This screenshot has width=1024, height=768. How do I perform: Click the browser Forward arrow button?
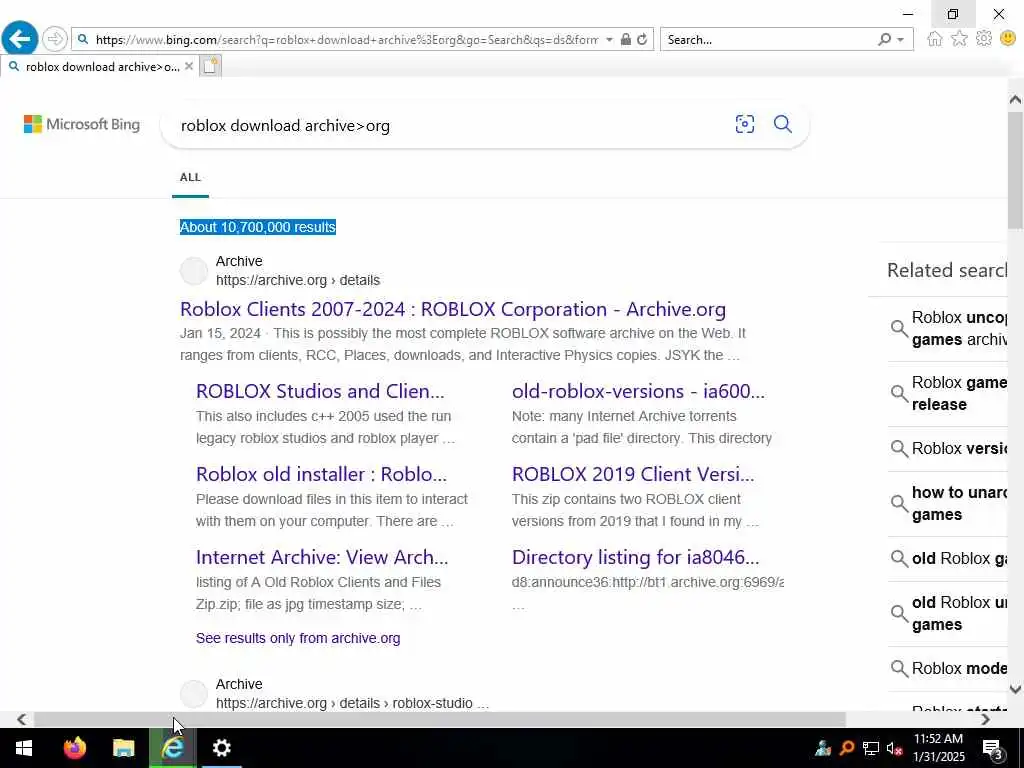click(x=55, y=39)
